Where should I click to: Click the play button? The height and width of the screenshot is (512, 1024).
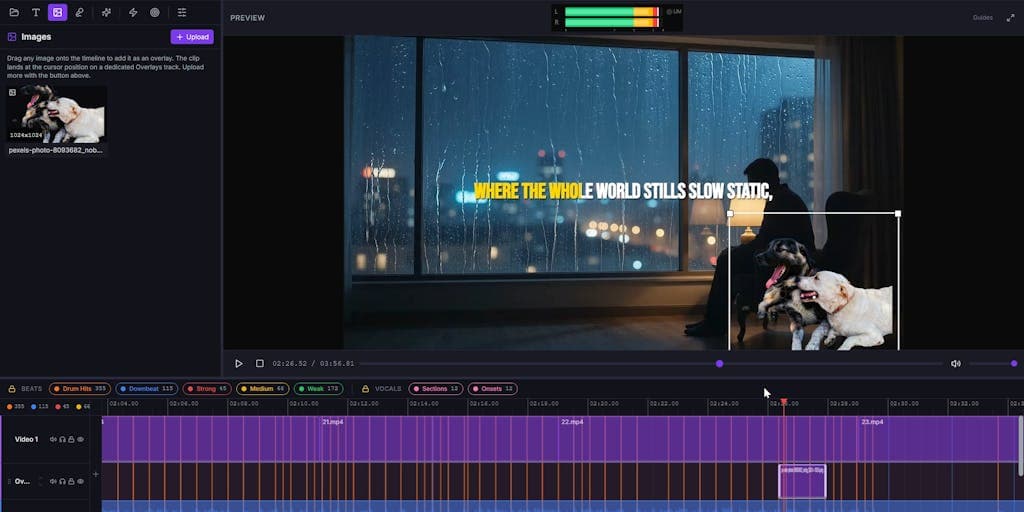point(238,364)
